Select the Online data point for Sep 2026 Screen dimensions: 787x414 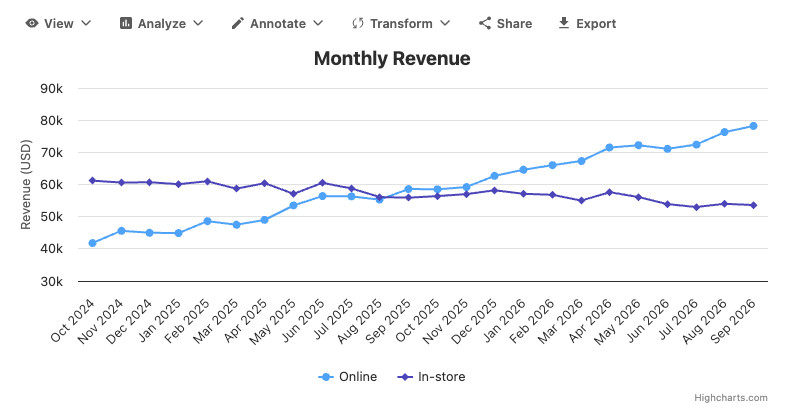tap(753, 126)
